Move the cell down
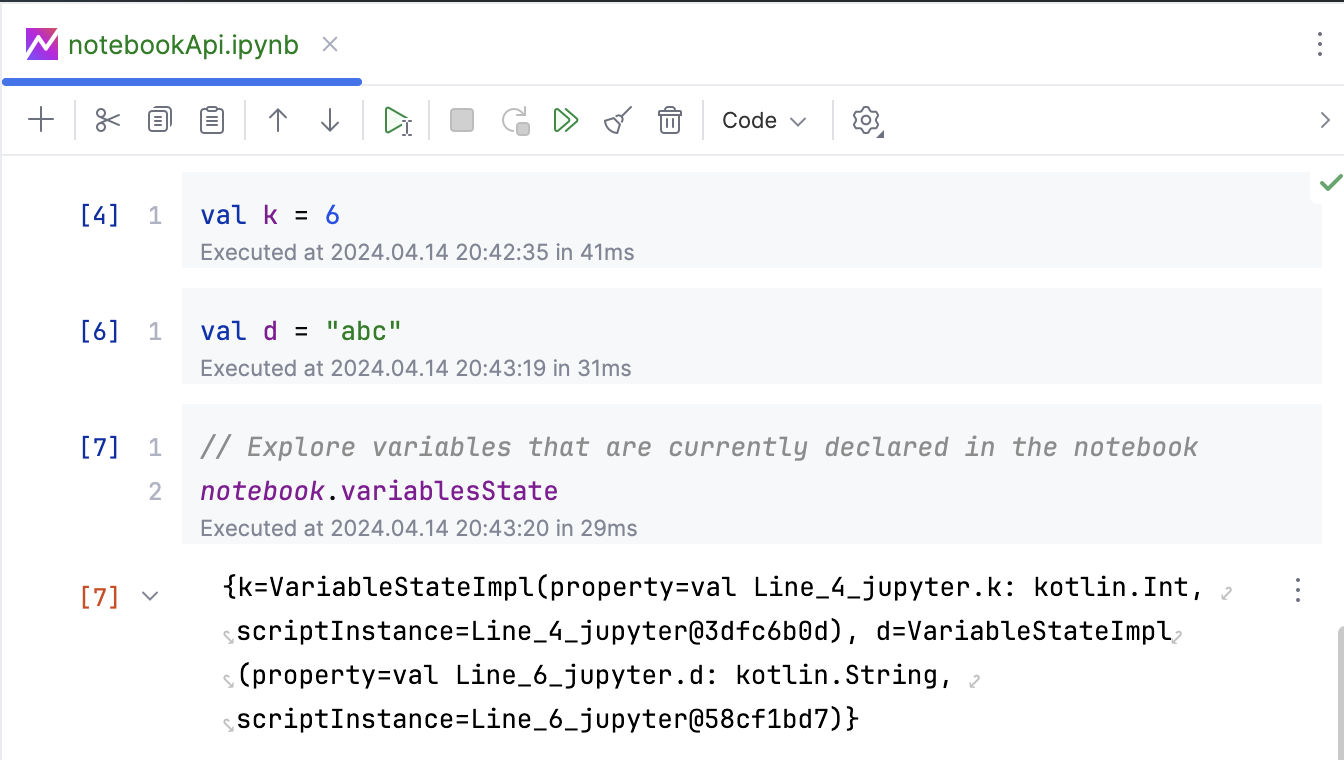Screen dimensions: 1344x760 329,120
